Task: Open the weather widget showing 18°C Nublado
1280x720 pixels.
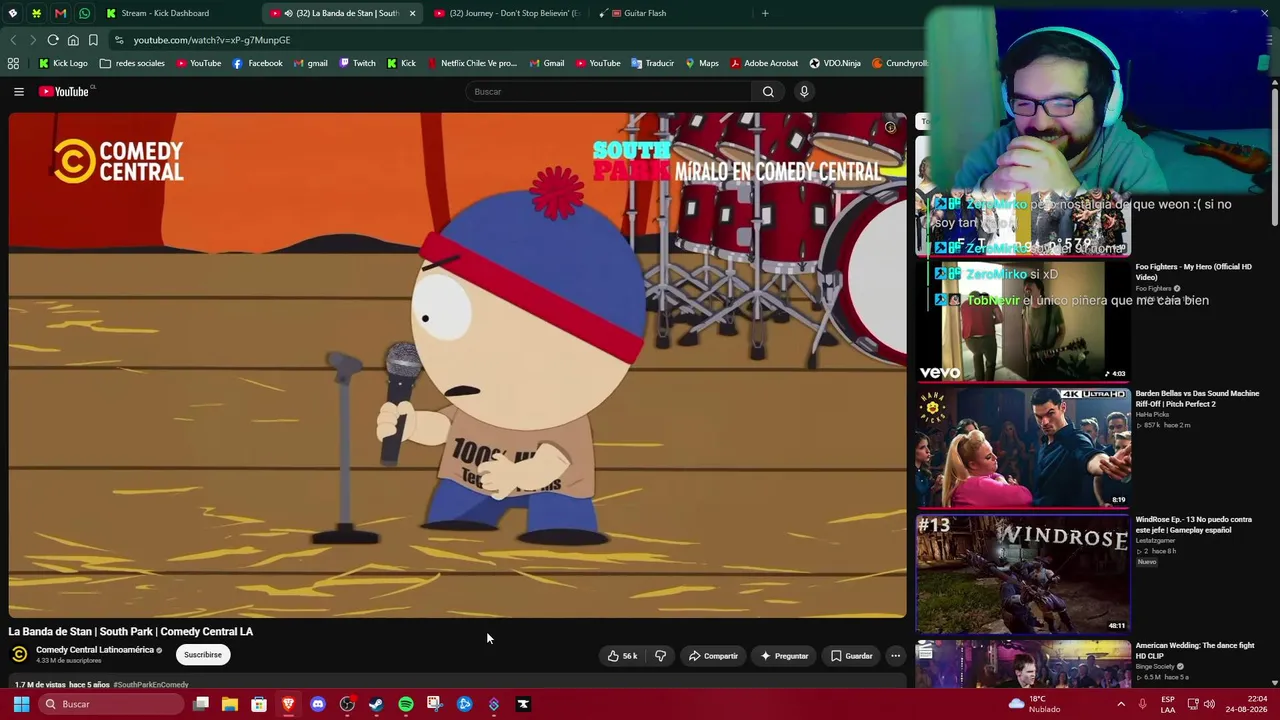Action: pyautogui.click(x=1035, y=704)
